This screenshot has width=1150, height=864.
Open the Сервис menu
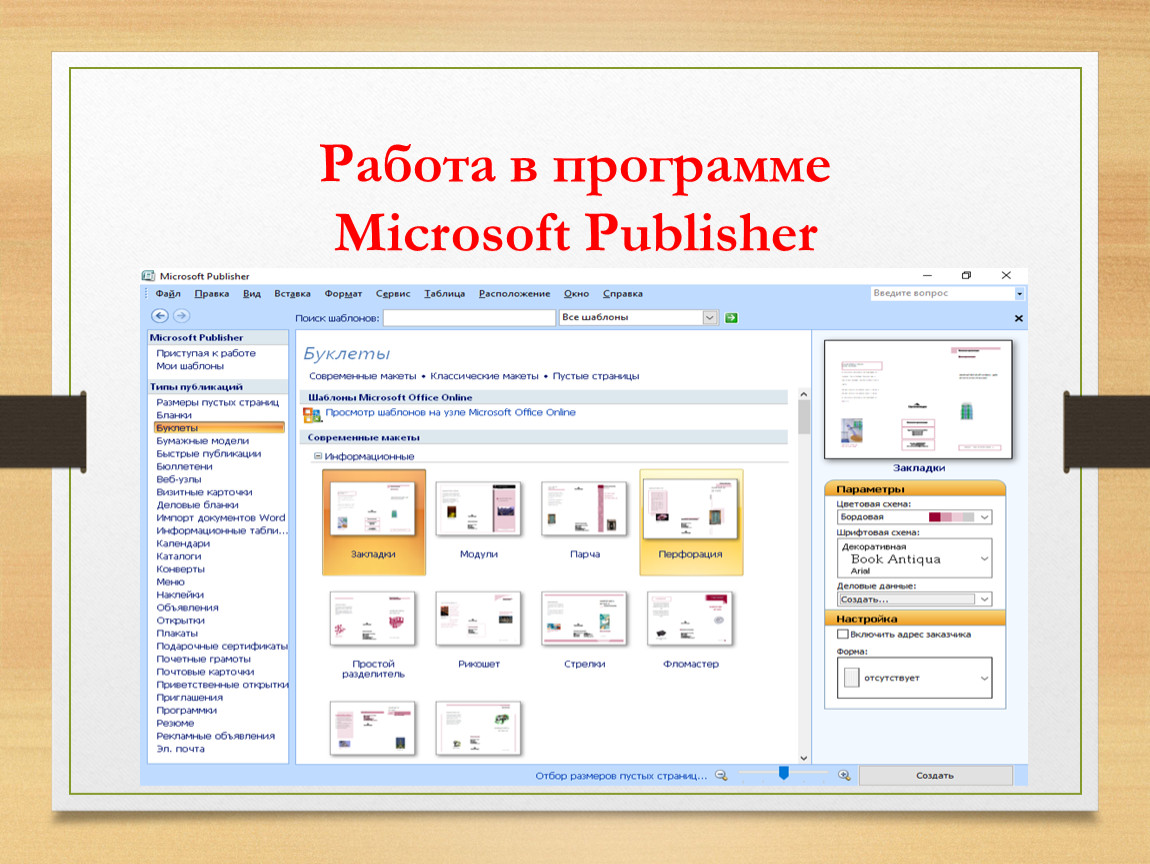pos(393,293)
